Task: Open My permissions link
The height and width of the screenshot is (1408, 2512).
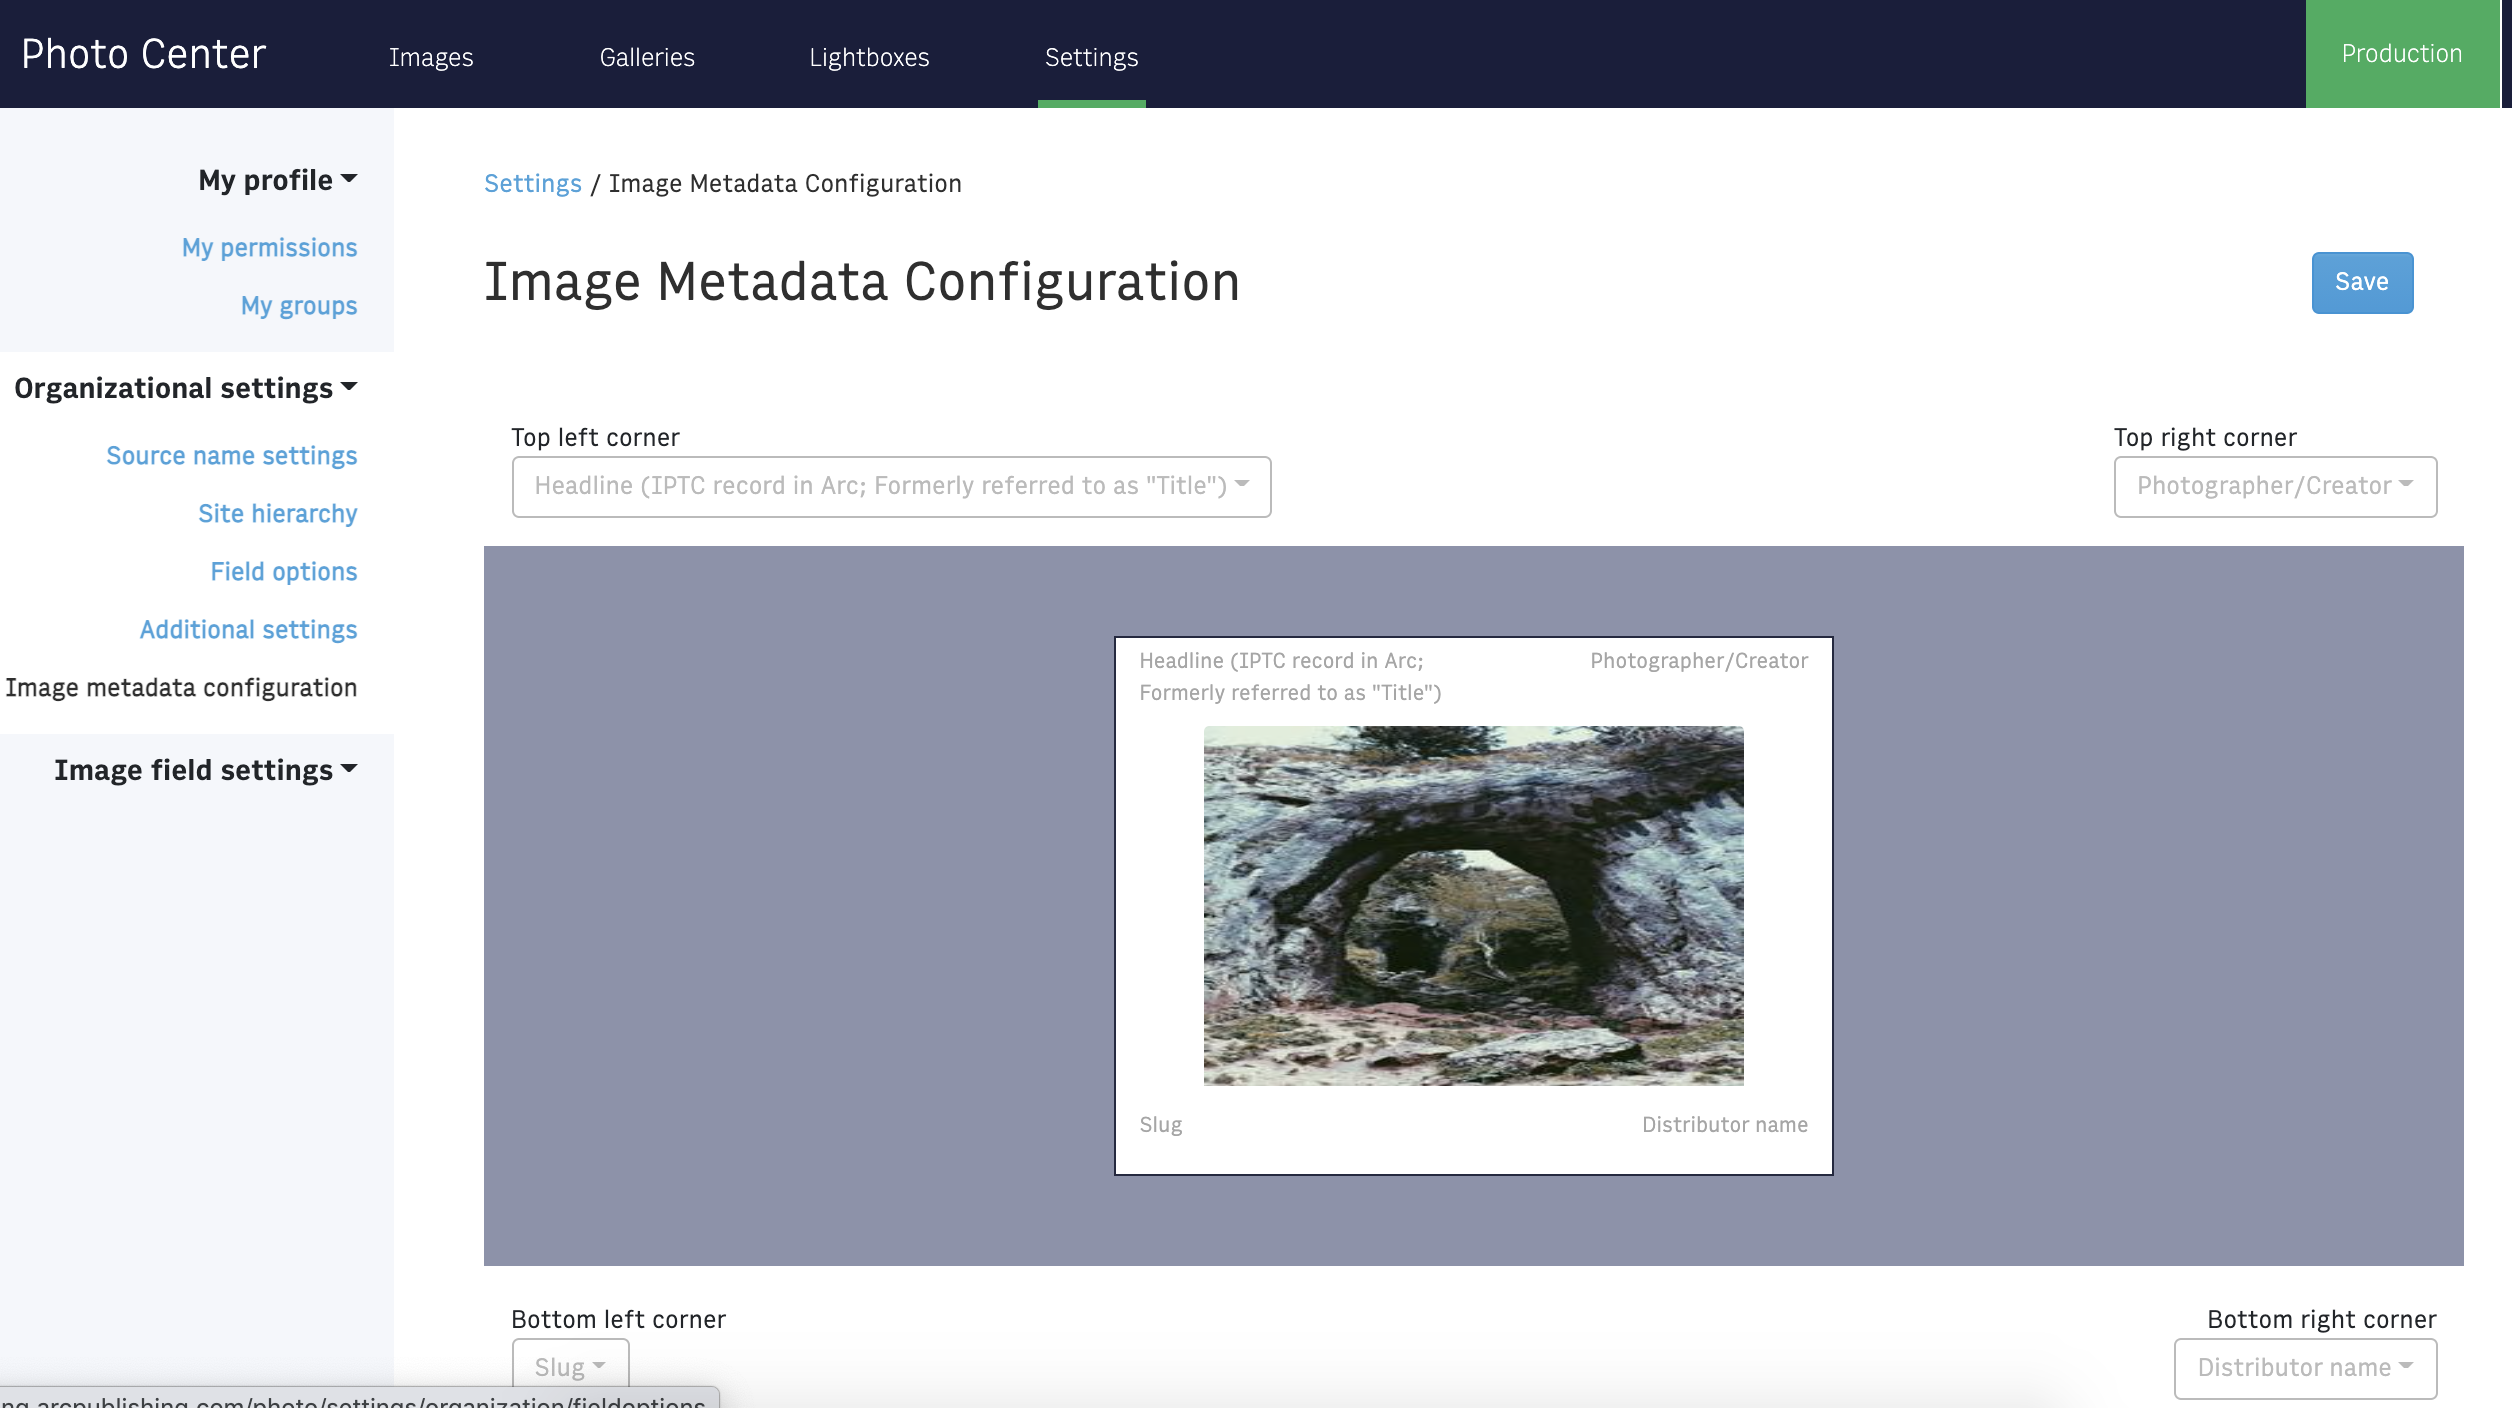Action: pos(269,247)
